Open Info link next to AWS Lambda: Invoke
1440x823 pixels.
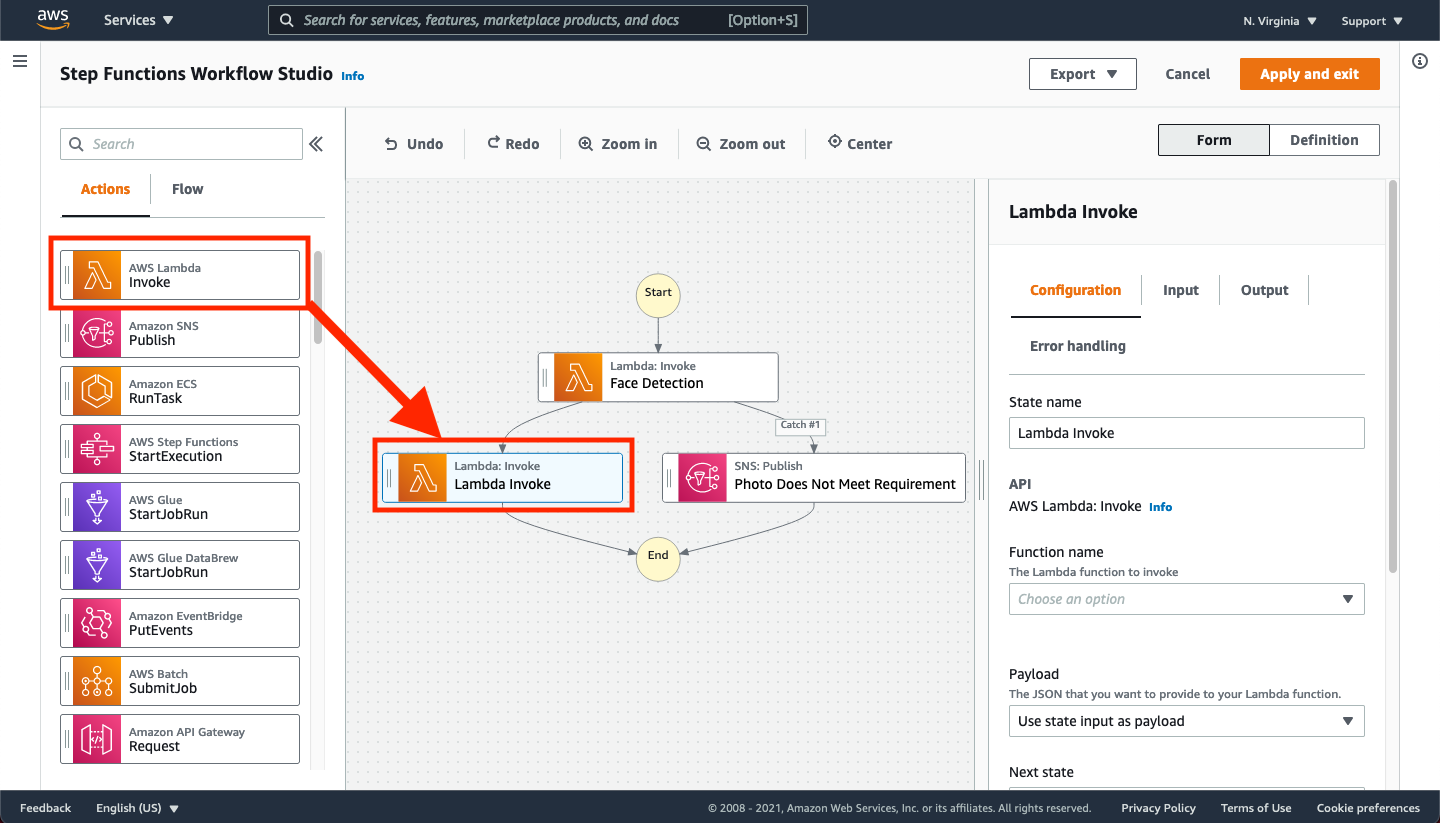(1161, 507)
